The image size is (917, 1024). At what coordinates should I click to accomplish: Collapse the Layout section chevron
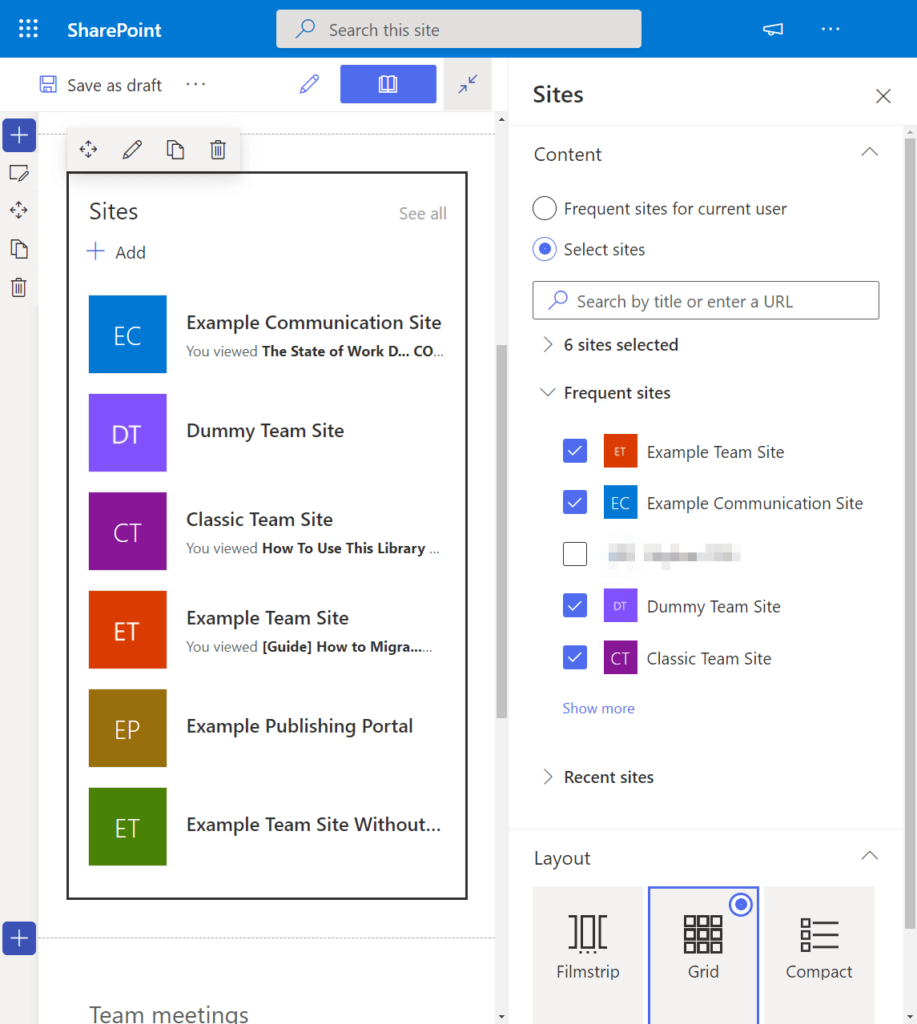869,856
